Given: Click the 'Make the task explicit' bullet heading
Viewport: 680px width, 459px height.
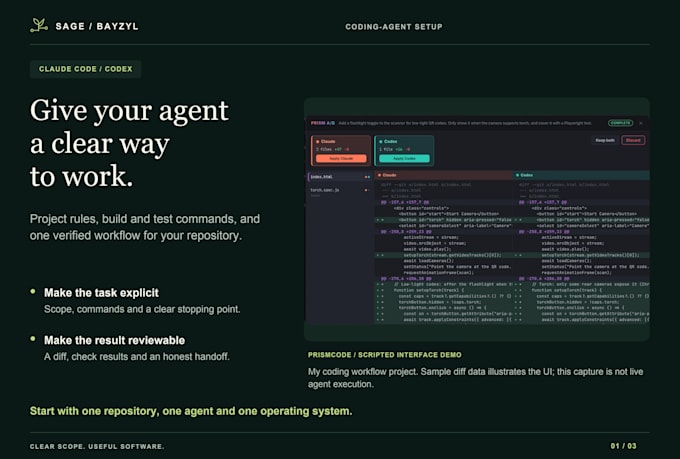Looking at the screenshot, I should point(101,293).
